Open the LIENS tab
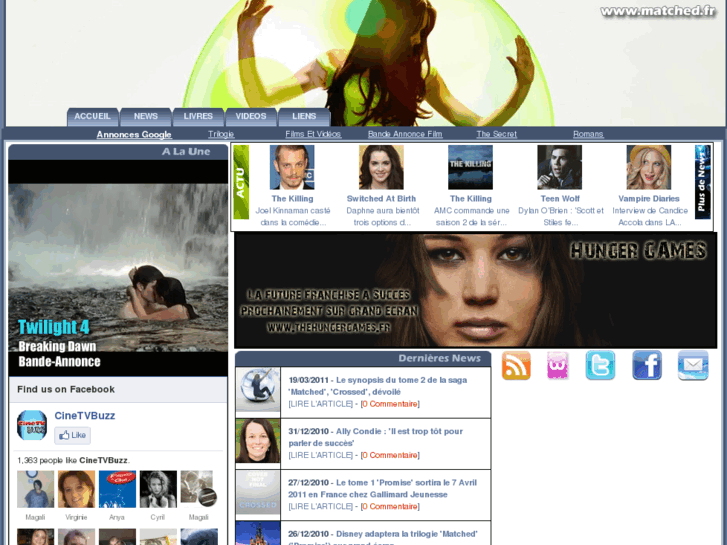 (x=304, y=116)
